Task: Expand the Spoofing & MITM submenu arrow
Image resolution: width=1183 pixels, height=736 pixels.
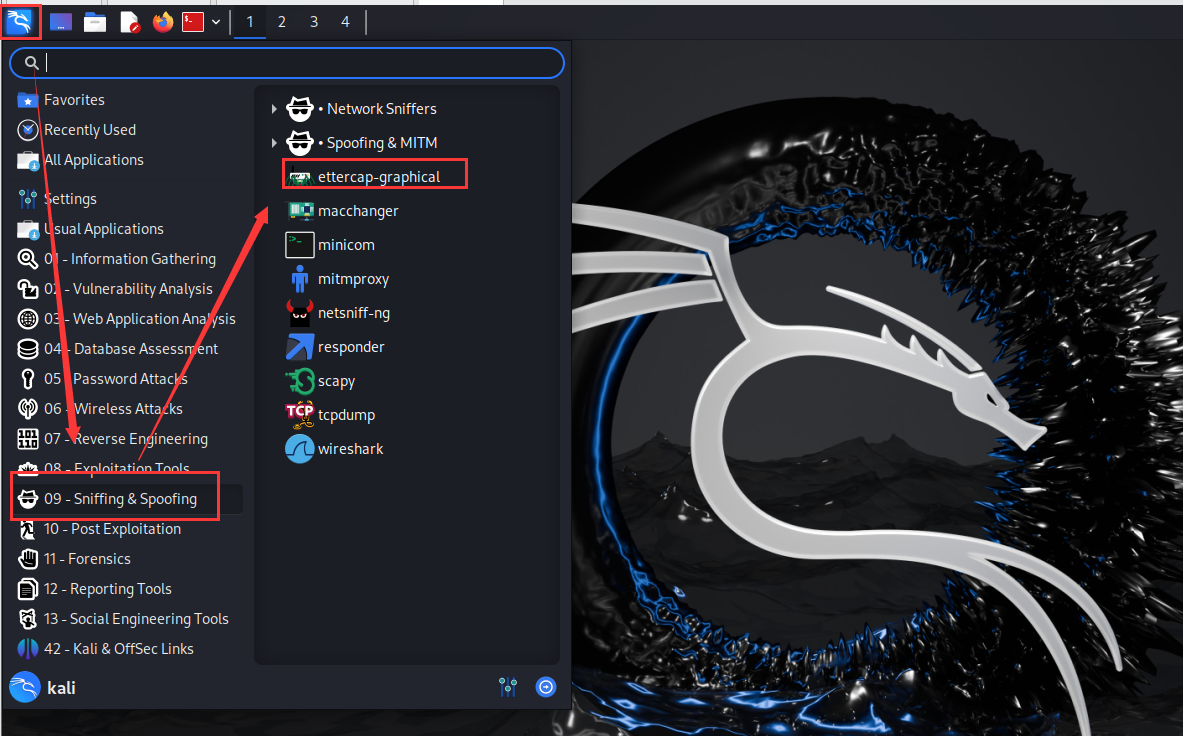Action: click(x=274, y=143)
